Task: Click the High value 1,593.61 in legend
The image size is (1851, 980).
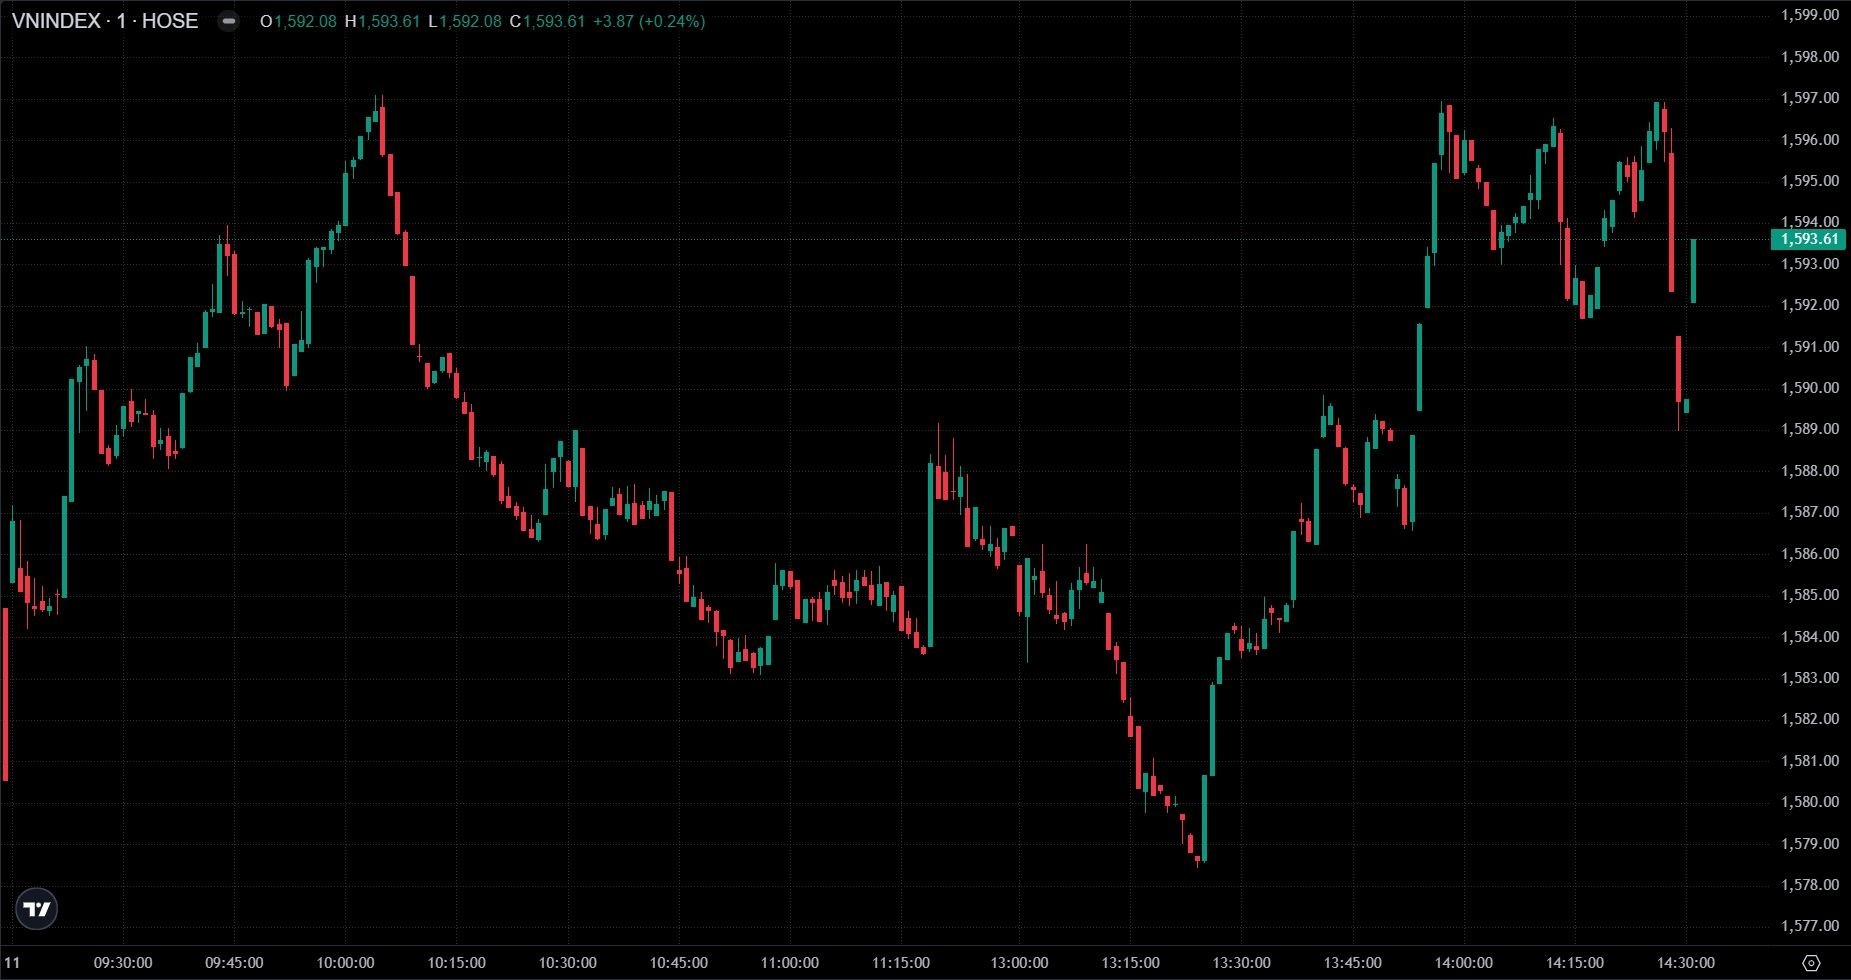Action: (x=388, y=21)
